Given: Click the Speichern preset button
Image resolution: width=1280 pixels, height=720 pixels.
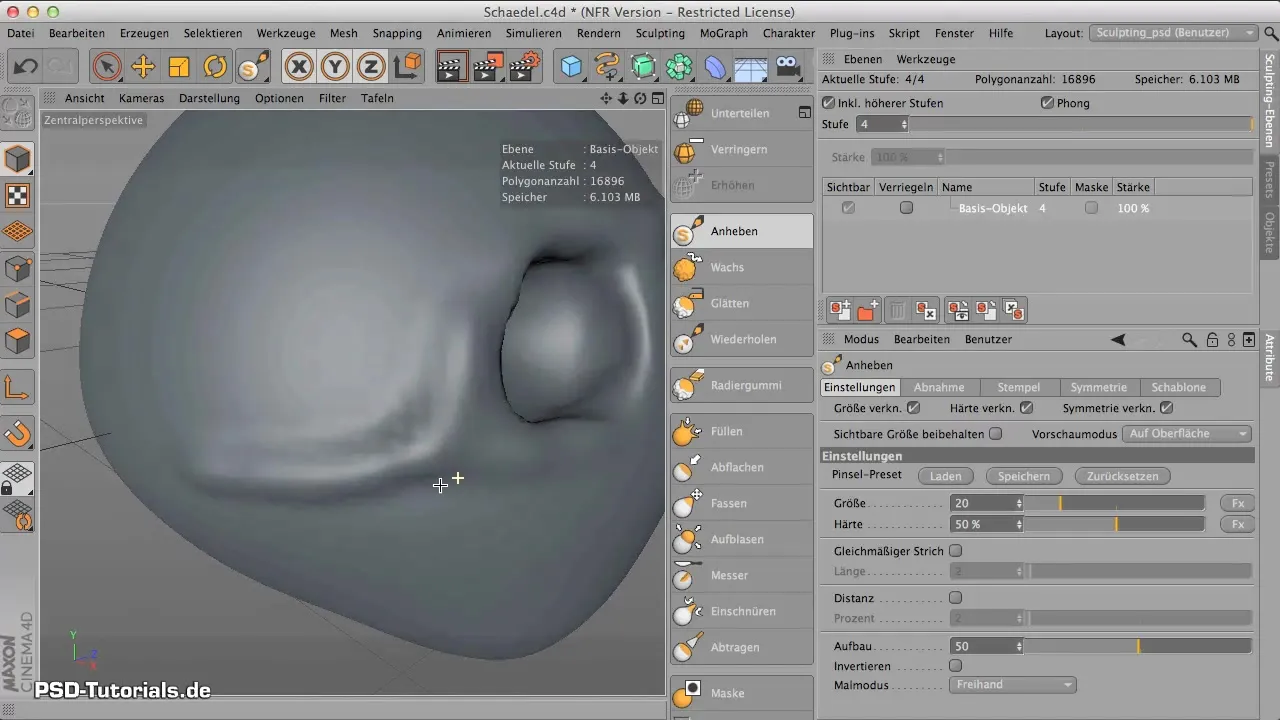Looking at the screenshot, I should click(x=1024, y=476).
